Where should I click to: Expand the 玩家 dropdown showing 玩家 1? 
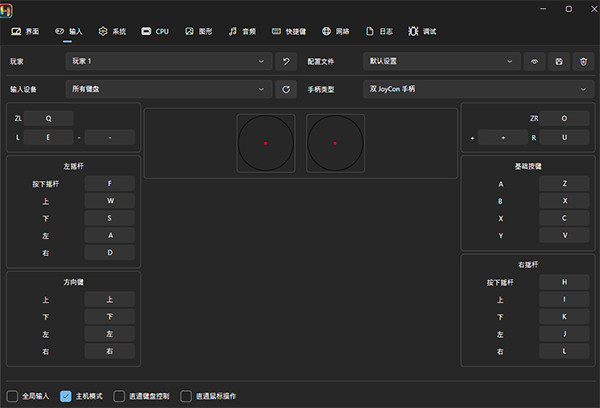pos(168,61)
